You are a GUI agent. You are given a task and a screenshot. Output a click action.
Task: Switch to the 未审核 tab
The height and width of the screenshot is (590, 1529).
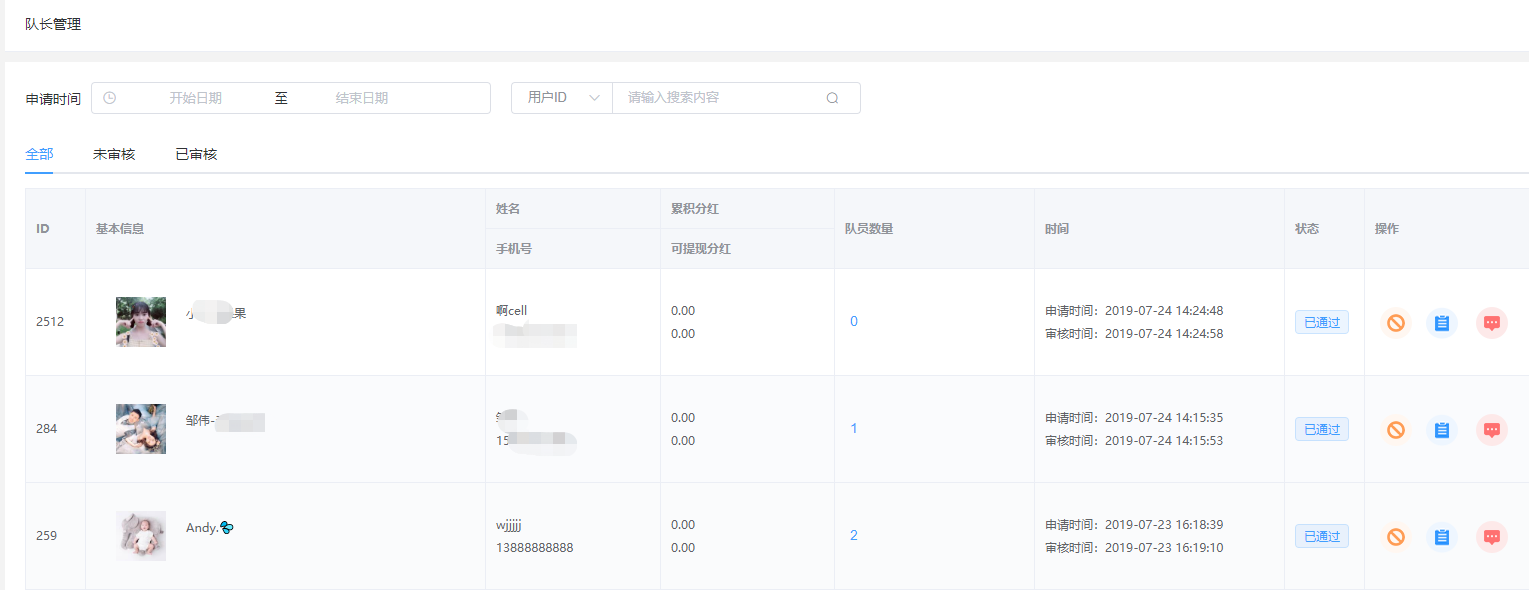114,154
